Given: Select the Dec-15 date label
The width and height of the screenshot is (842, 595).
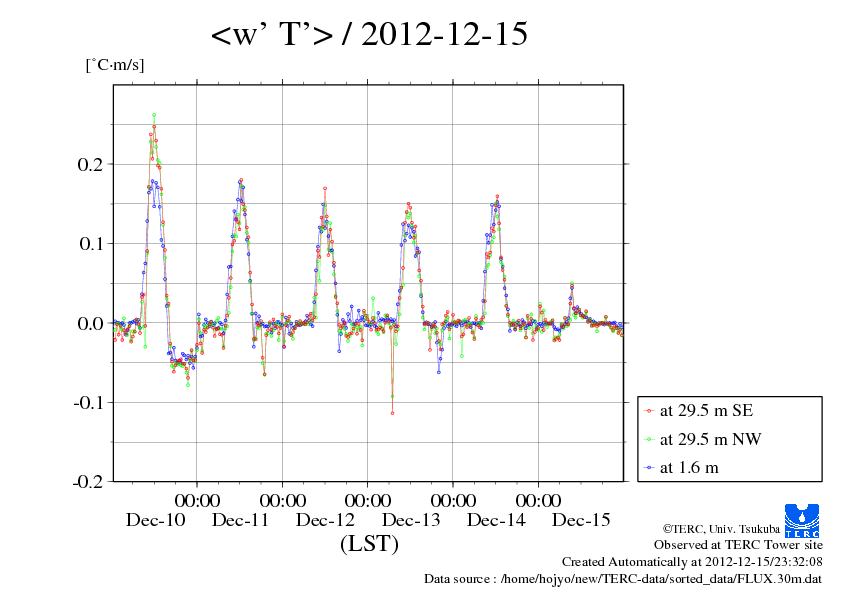Looking at the screenshot, I should [x=581, y=520].
